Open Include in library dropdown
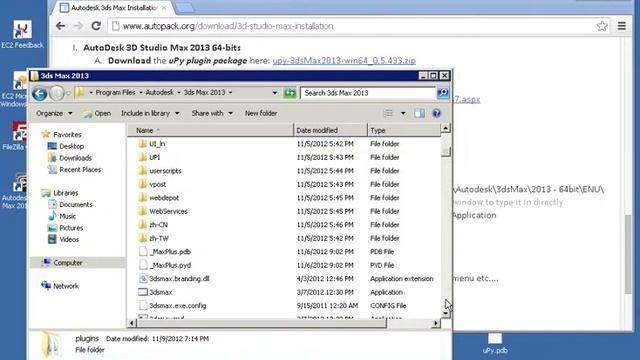This screenshot has width=640, height=360. pos(150,113)
